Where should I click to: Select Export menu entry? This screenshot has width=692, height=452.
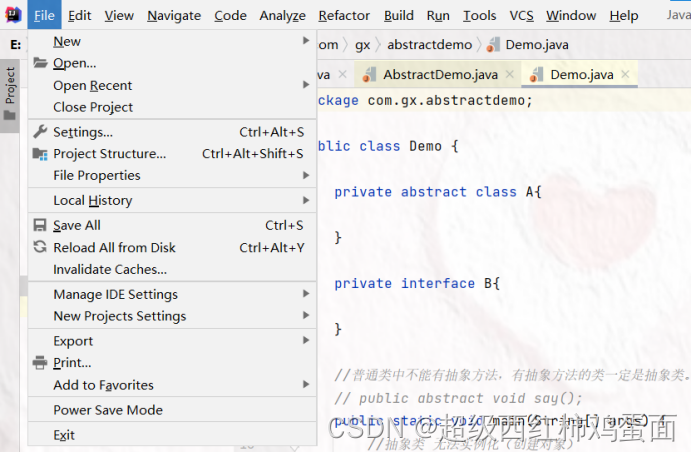172,341
